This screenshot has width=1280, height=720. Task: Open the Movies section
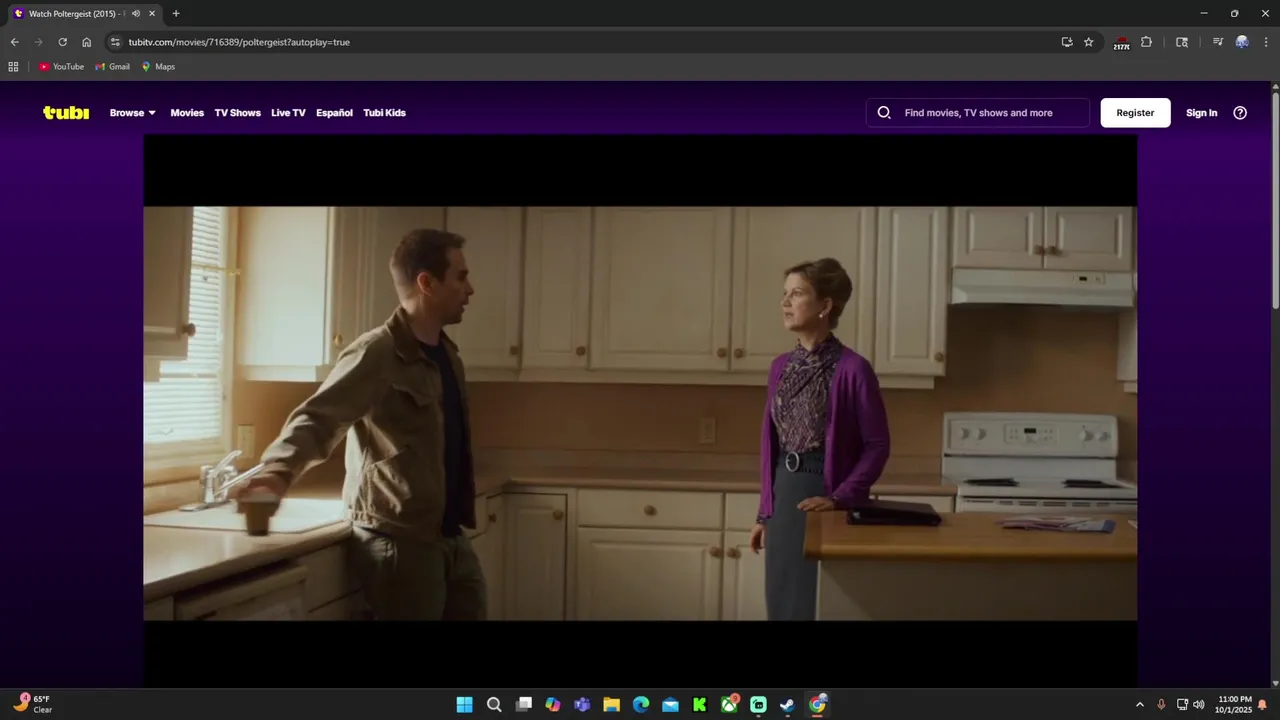(187, 113)
